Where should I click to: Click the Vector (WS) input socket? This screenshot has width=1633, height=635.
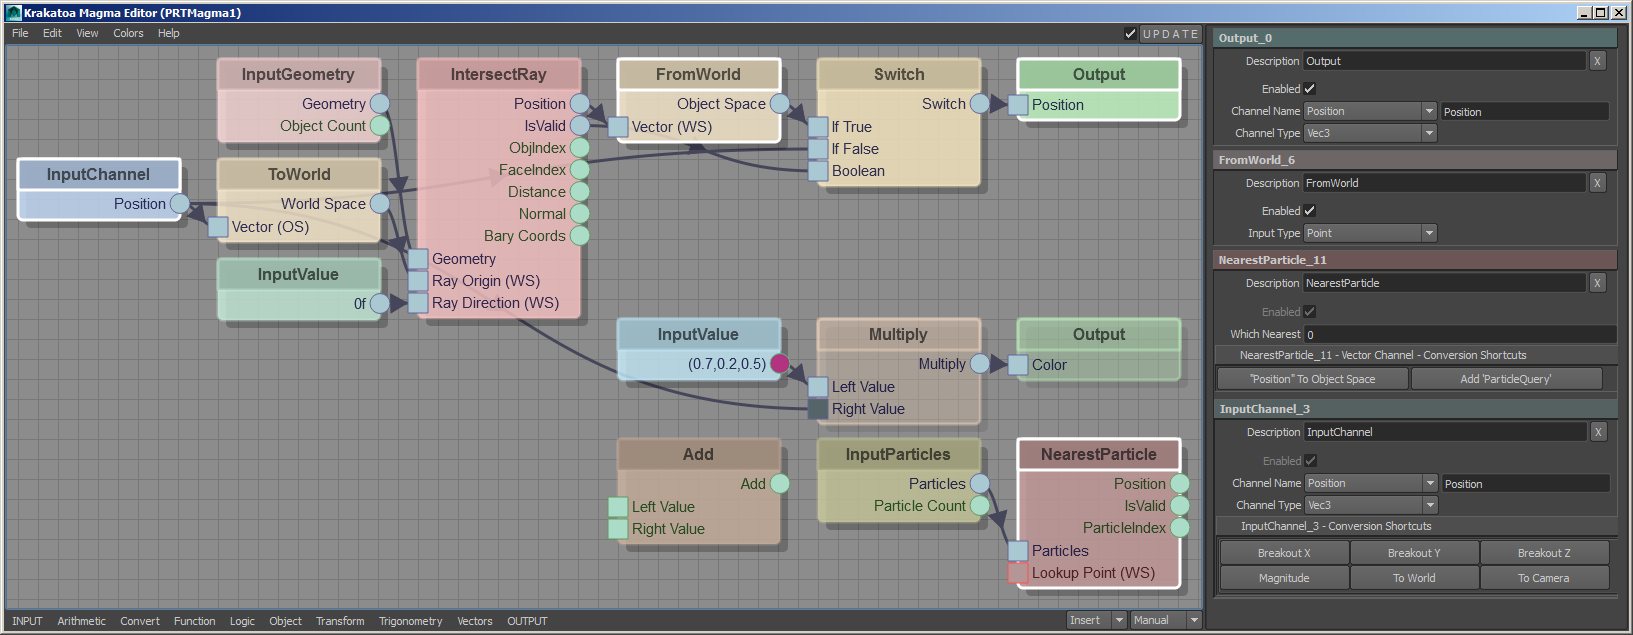point(618,127)
